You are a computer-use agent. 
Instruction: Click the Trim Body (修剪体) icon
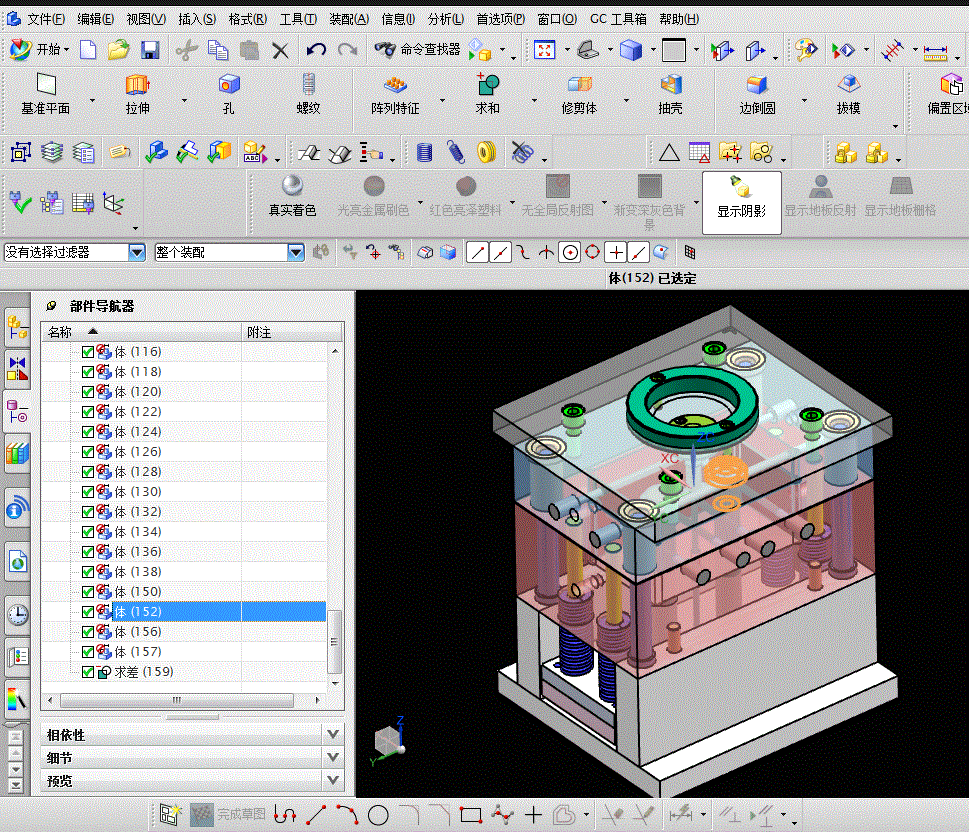579,86
